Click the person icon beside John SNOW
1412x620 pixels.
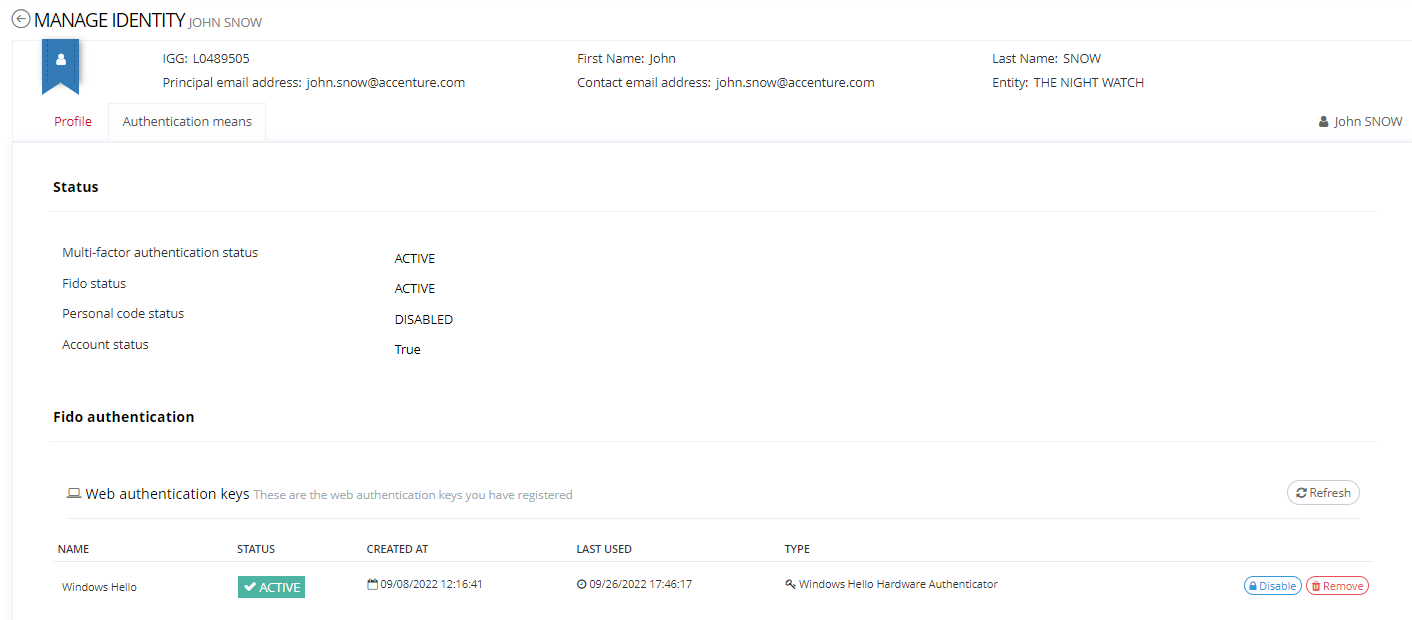1324,122
